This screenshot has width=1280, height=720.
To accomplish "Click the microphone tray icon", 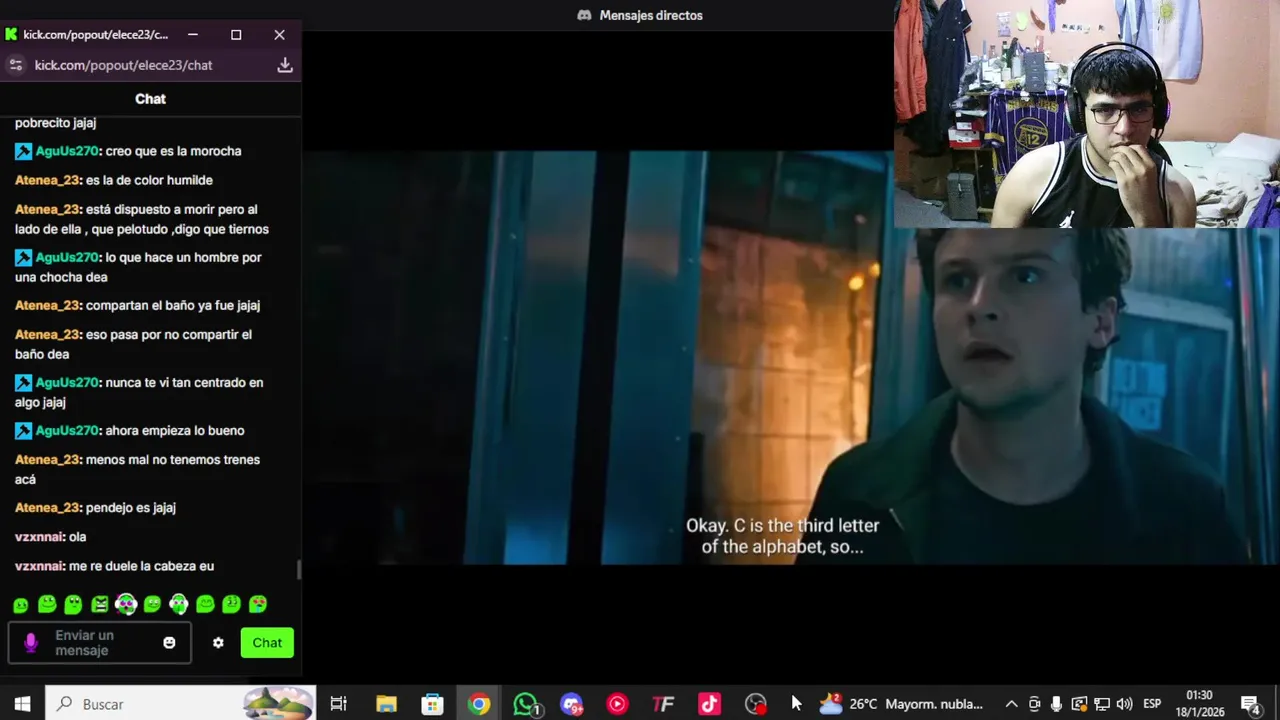I will click(1056, 704).
